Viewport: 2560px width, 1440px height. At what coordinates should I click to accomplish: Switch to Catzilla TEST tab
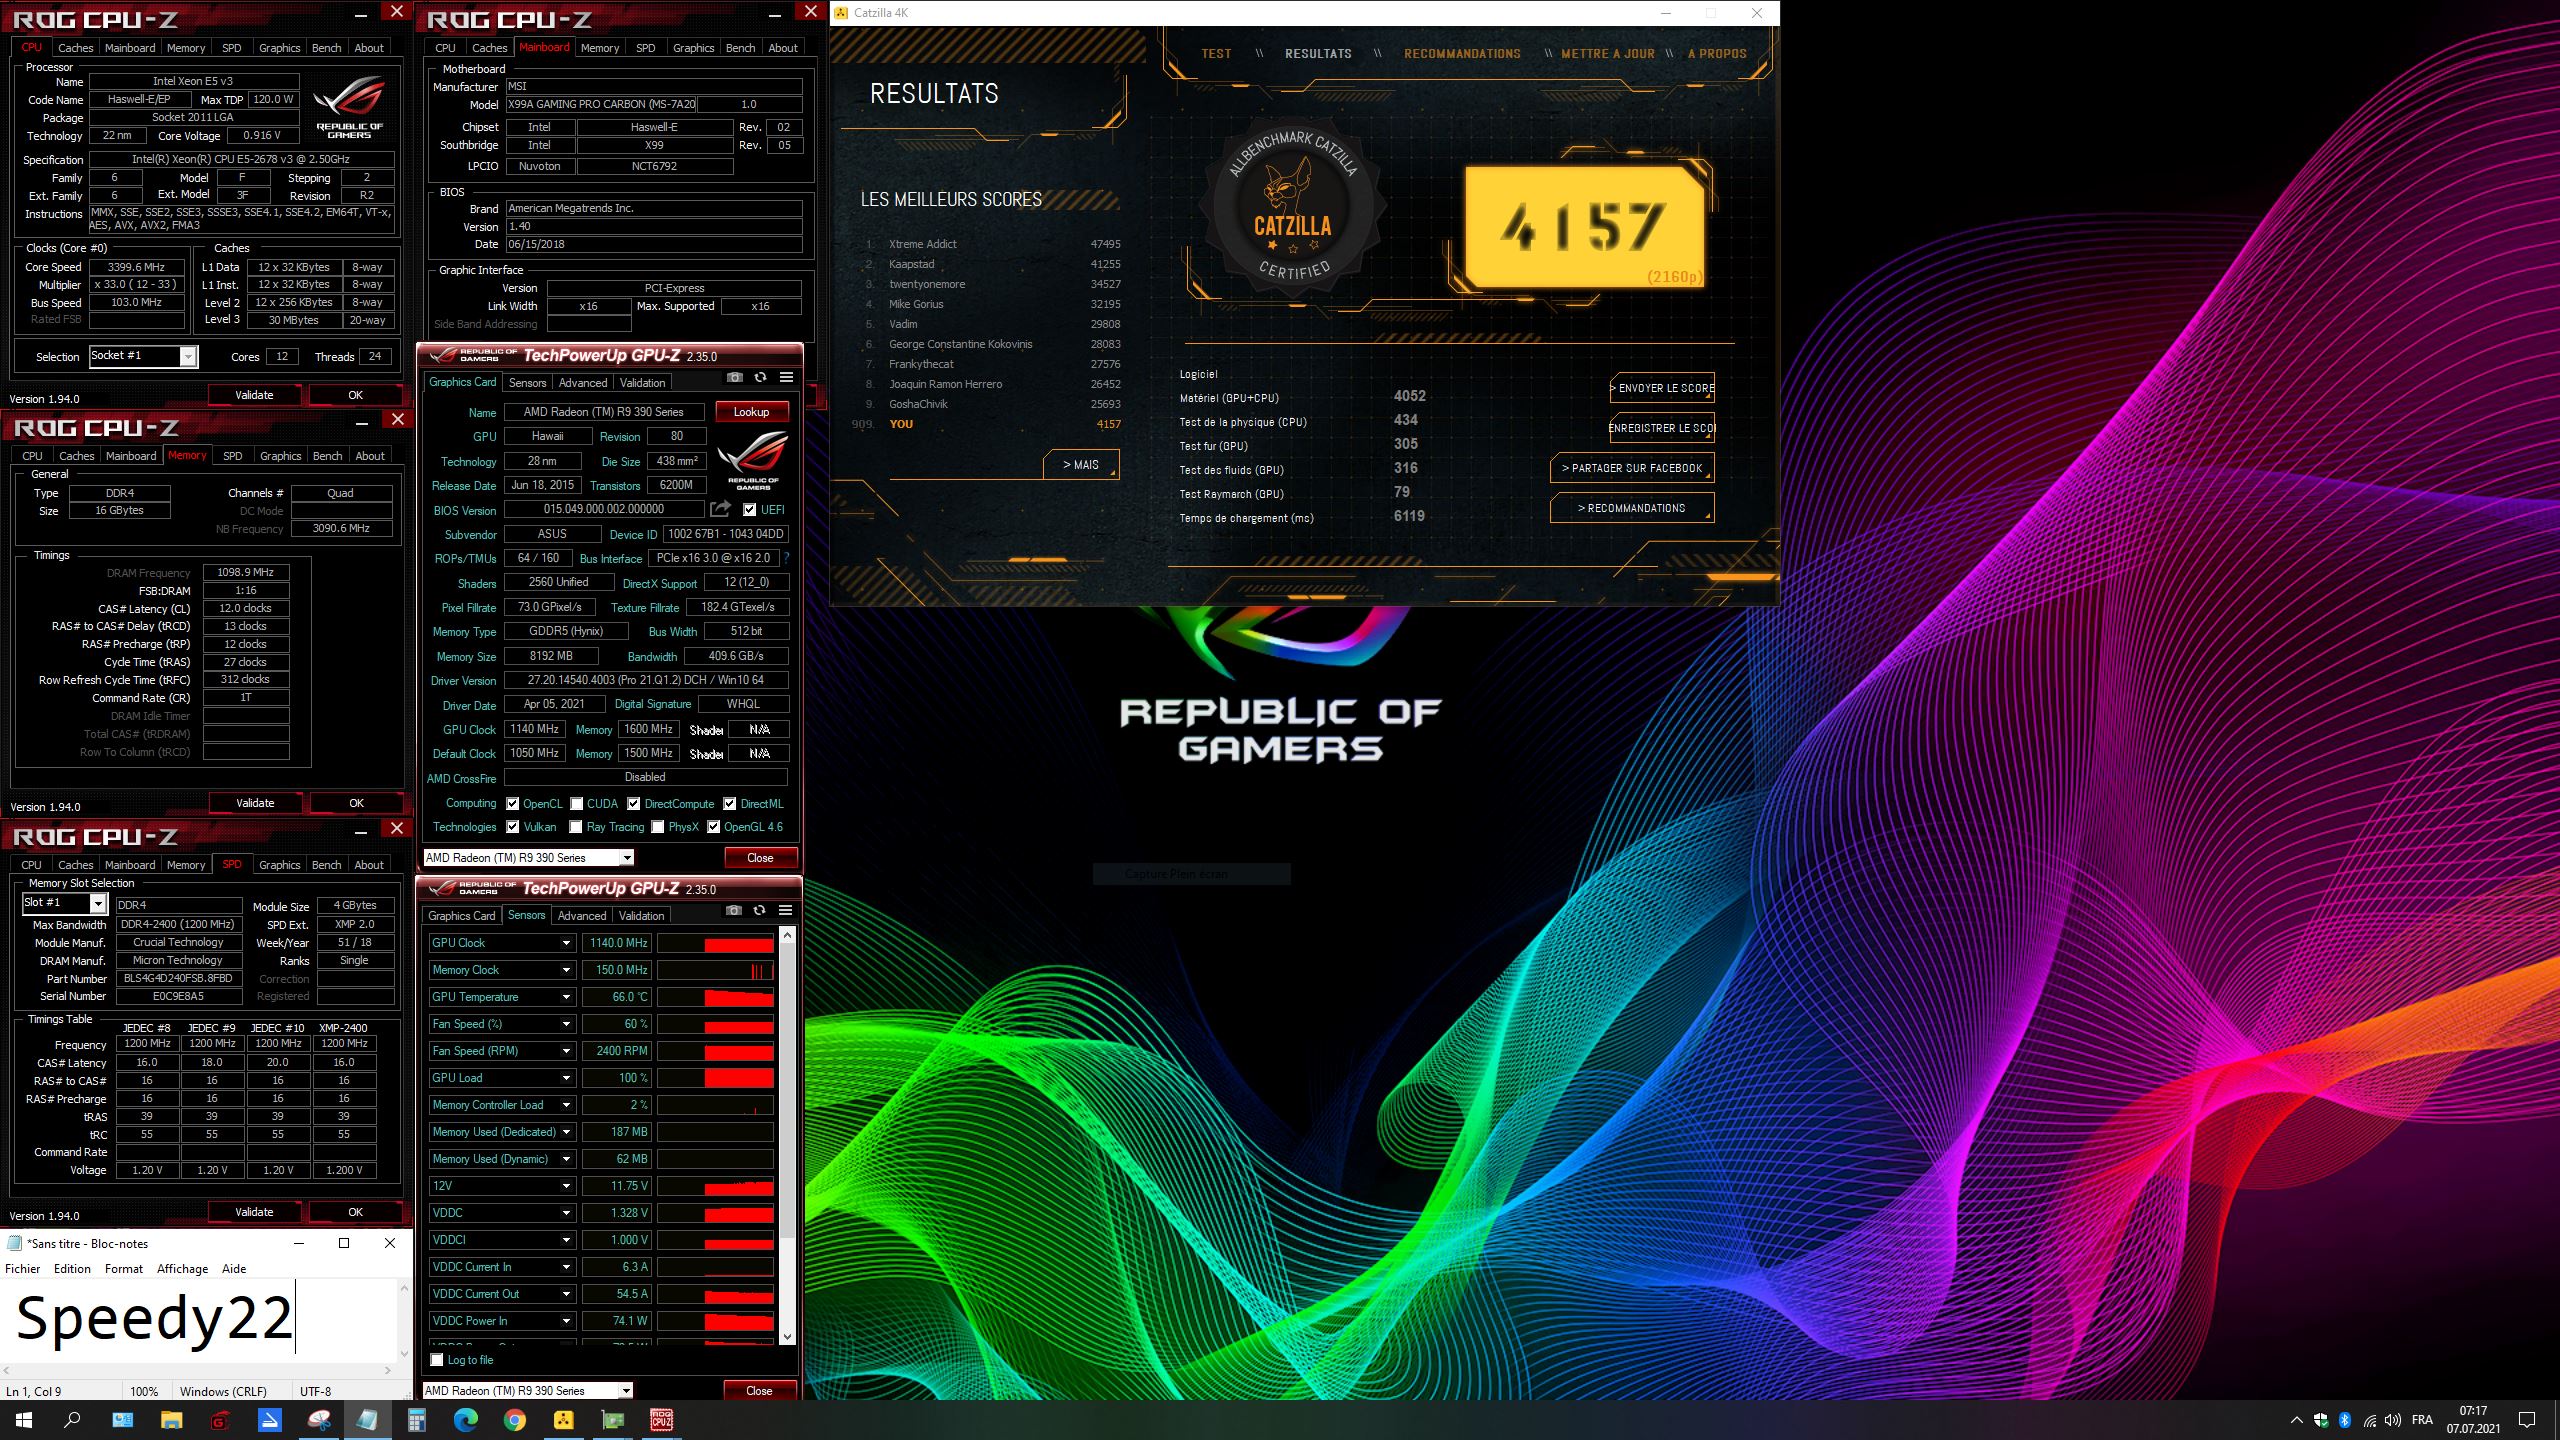(x=1216, y=54)
